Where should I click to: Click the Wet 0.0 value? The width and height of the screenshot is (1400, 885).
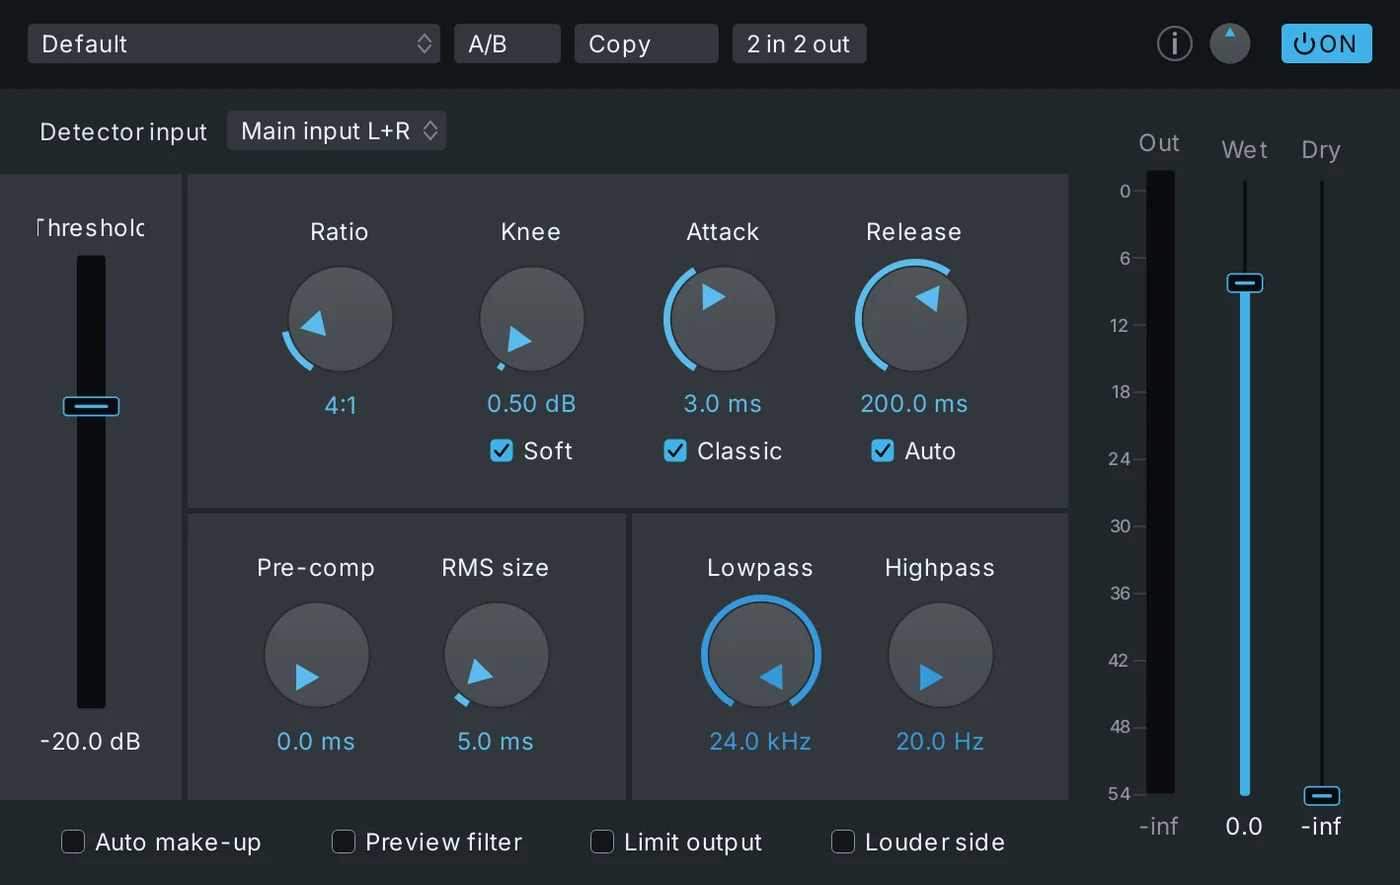tap(1244, 827)
